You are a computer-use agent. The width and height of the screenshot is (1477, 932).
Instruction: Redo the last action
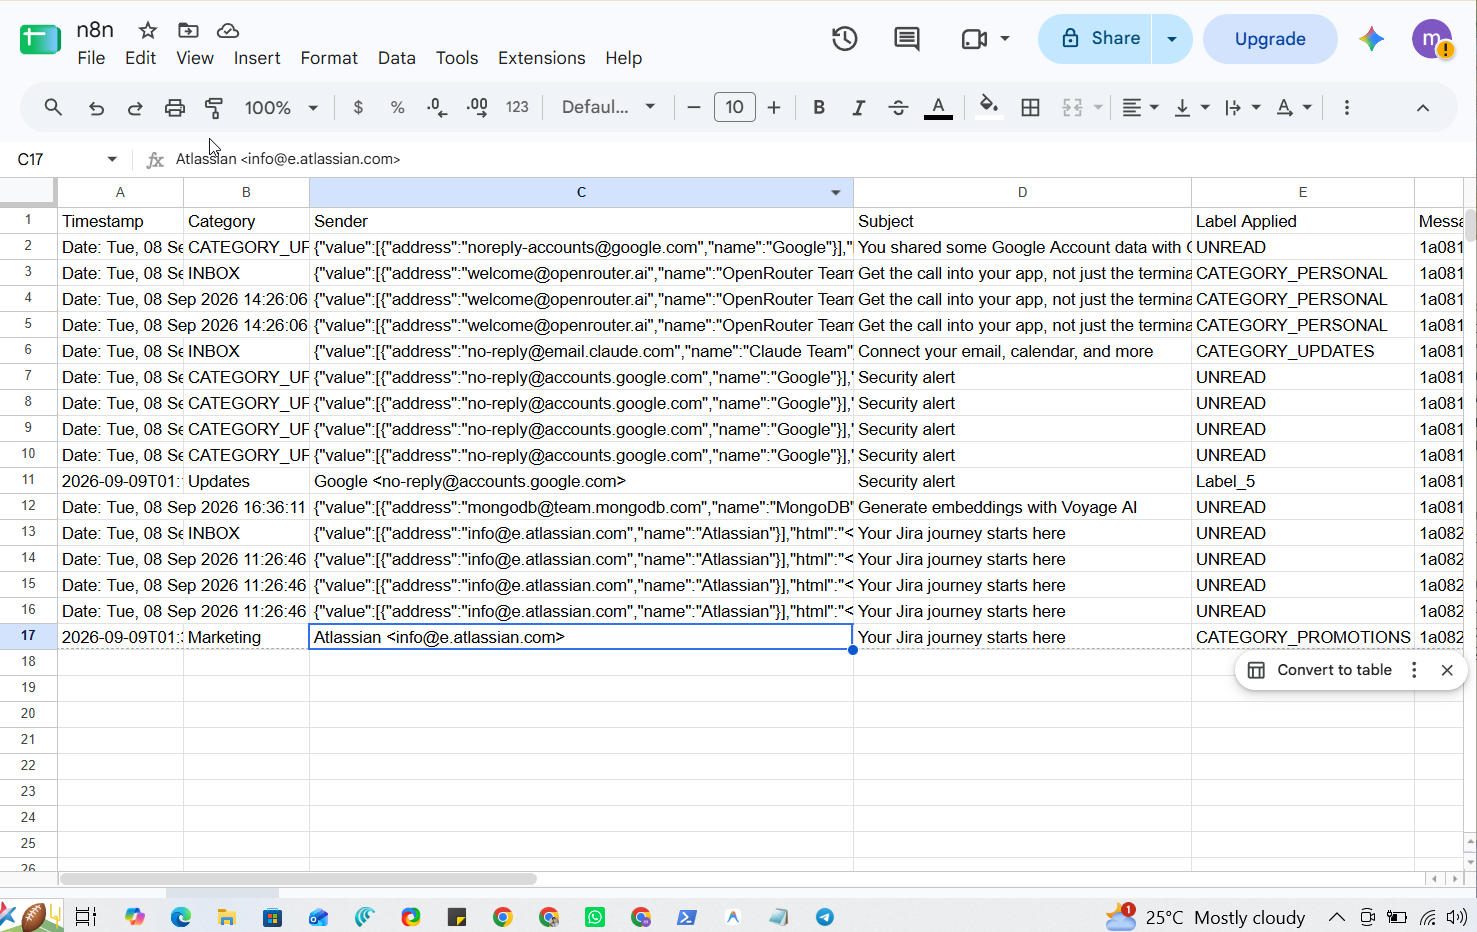[x=135, y=108]
